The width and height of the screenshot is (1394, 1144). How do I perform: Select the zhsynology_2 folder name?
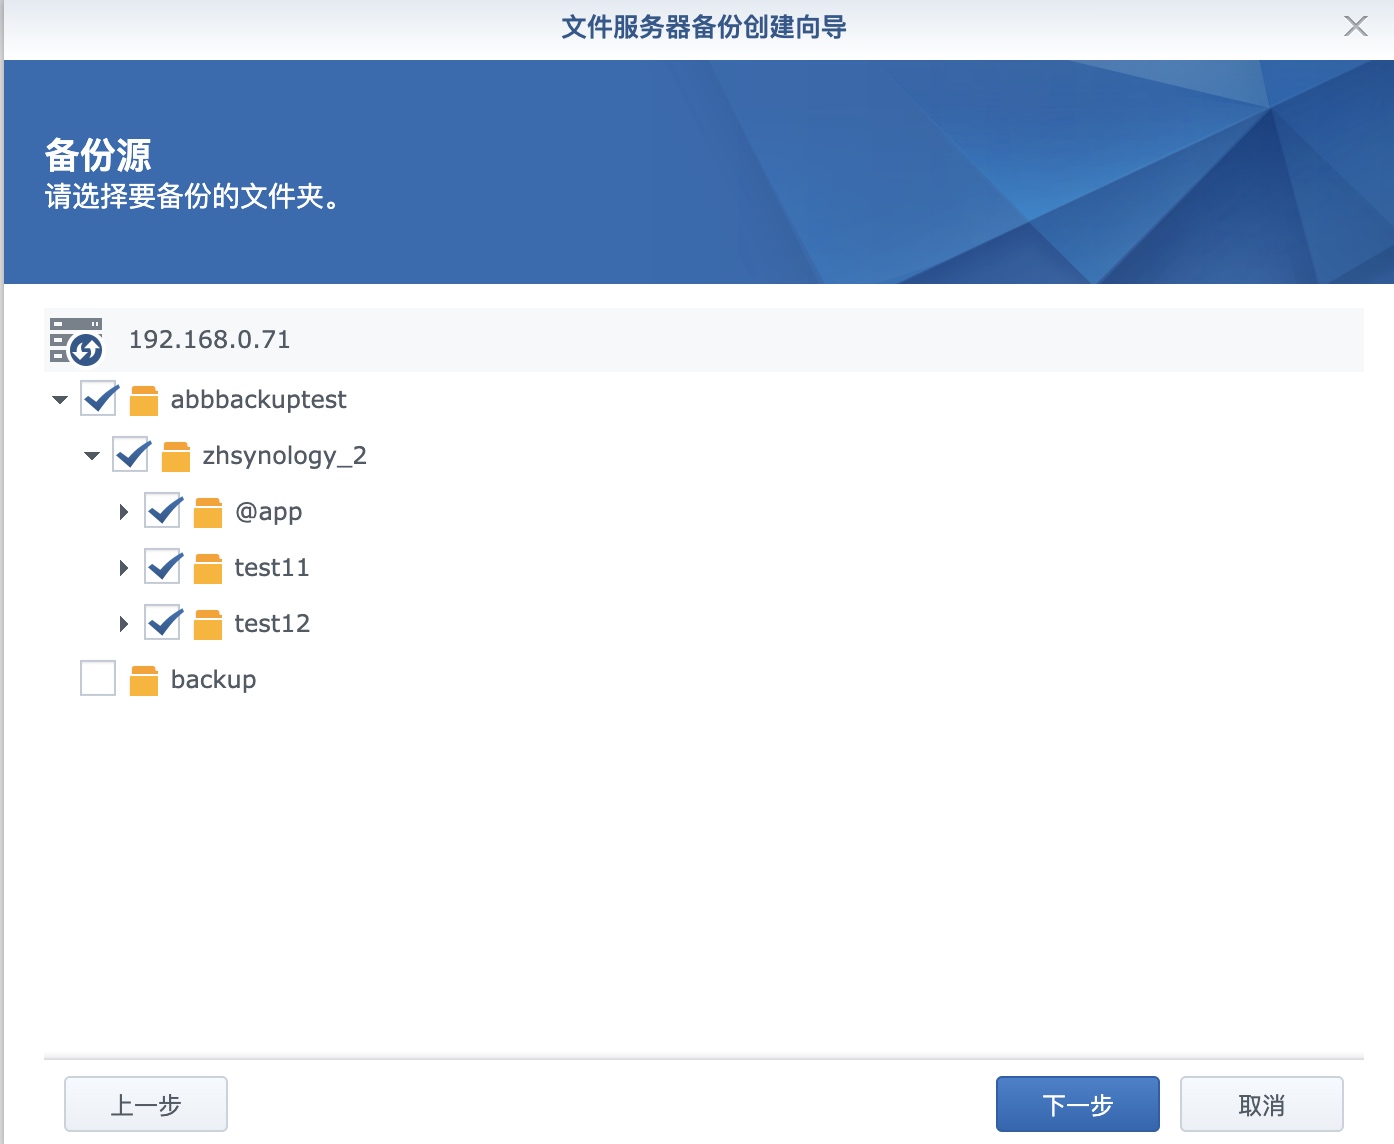[x=284, y=456]
